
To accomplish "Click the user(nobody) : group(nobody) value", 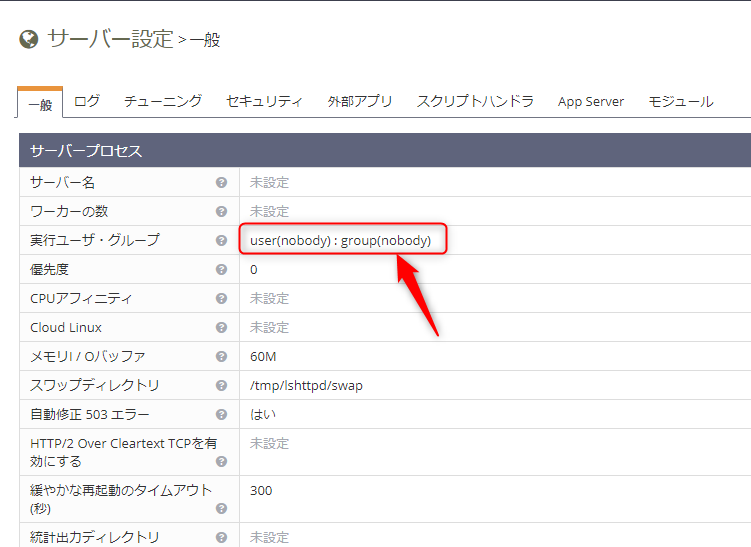I will 340,240.
